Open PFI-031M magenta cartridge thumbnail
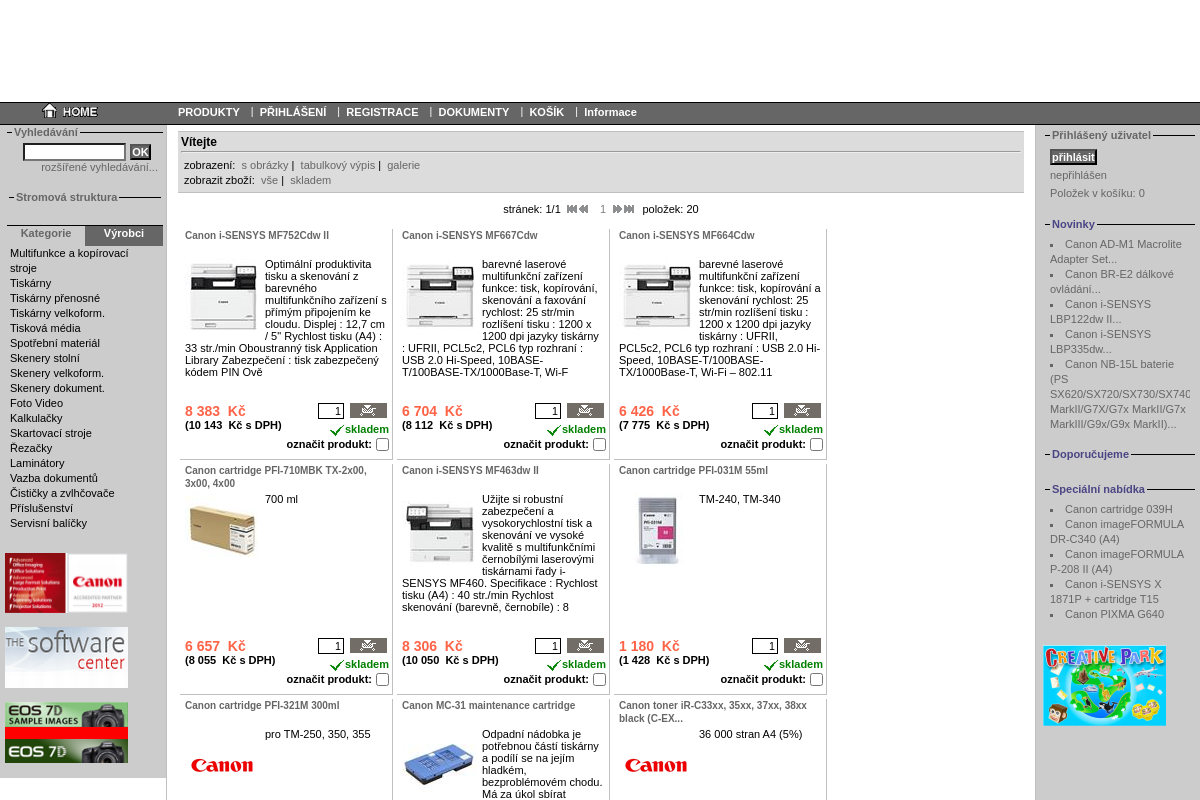The width and height of the screenshot is (1200, 800). (657, 531)
